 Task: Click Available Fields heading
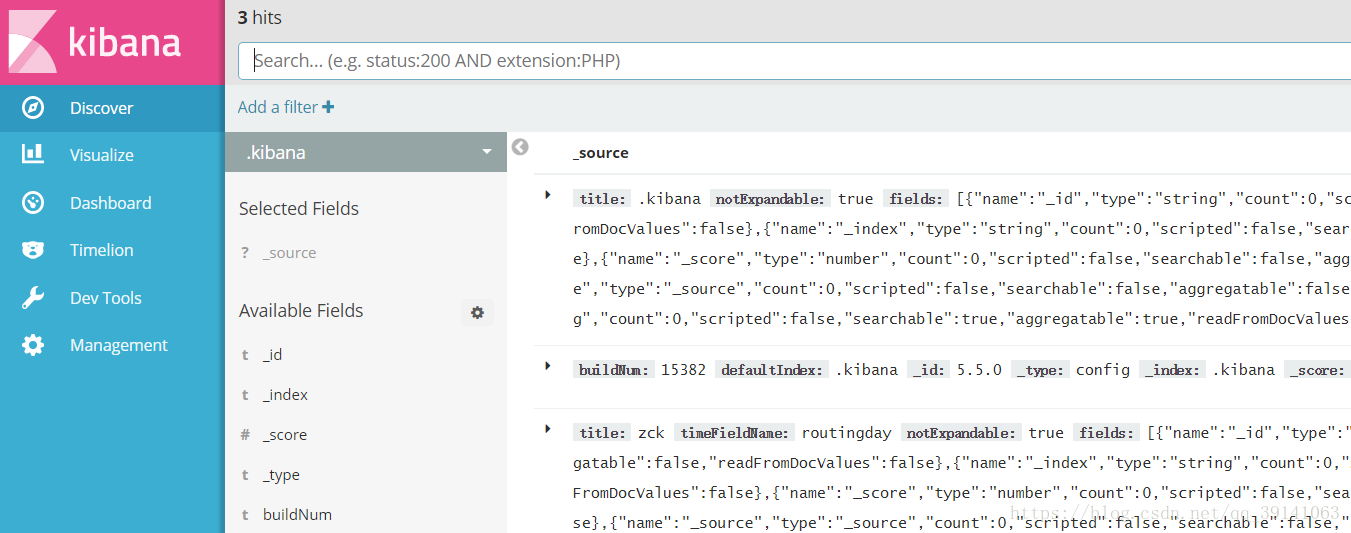[x=301, y=311]
